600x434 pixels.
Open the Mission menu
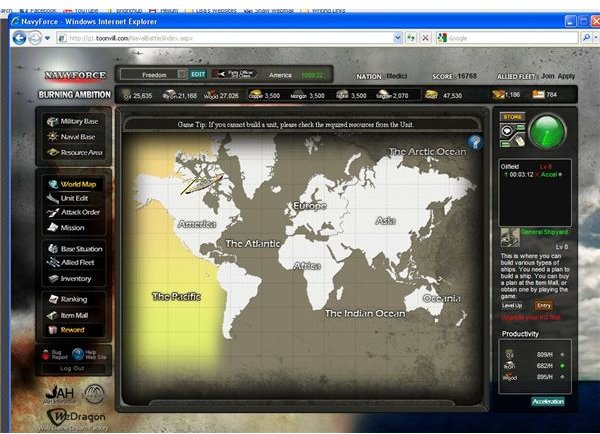[72, 228]
